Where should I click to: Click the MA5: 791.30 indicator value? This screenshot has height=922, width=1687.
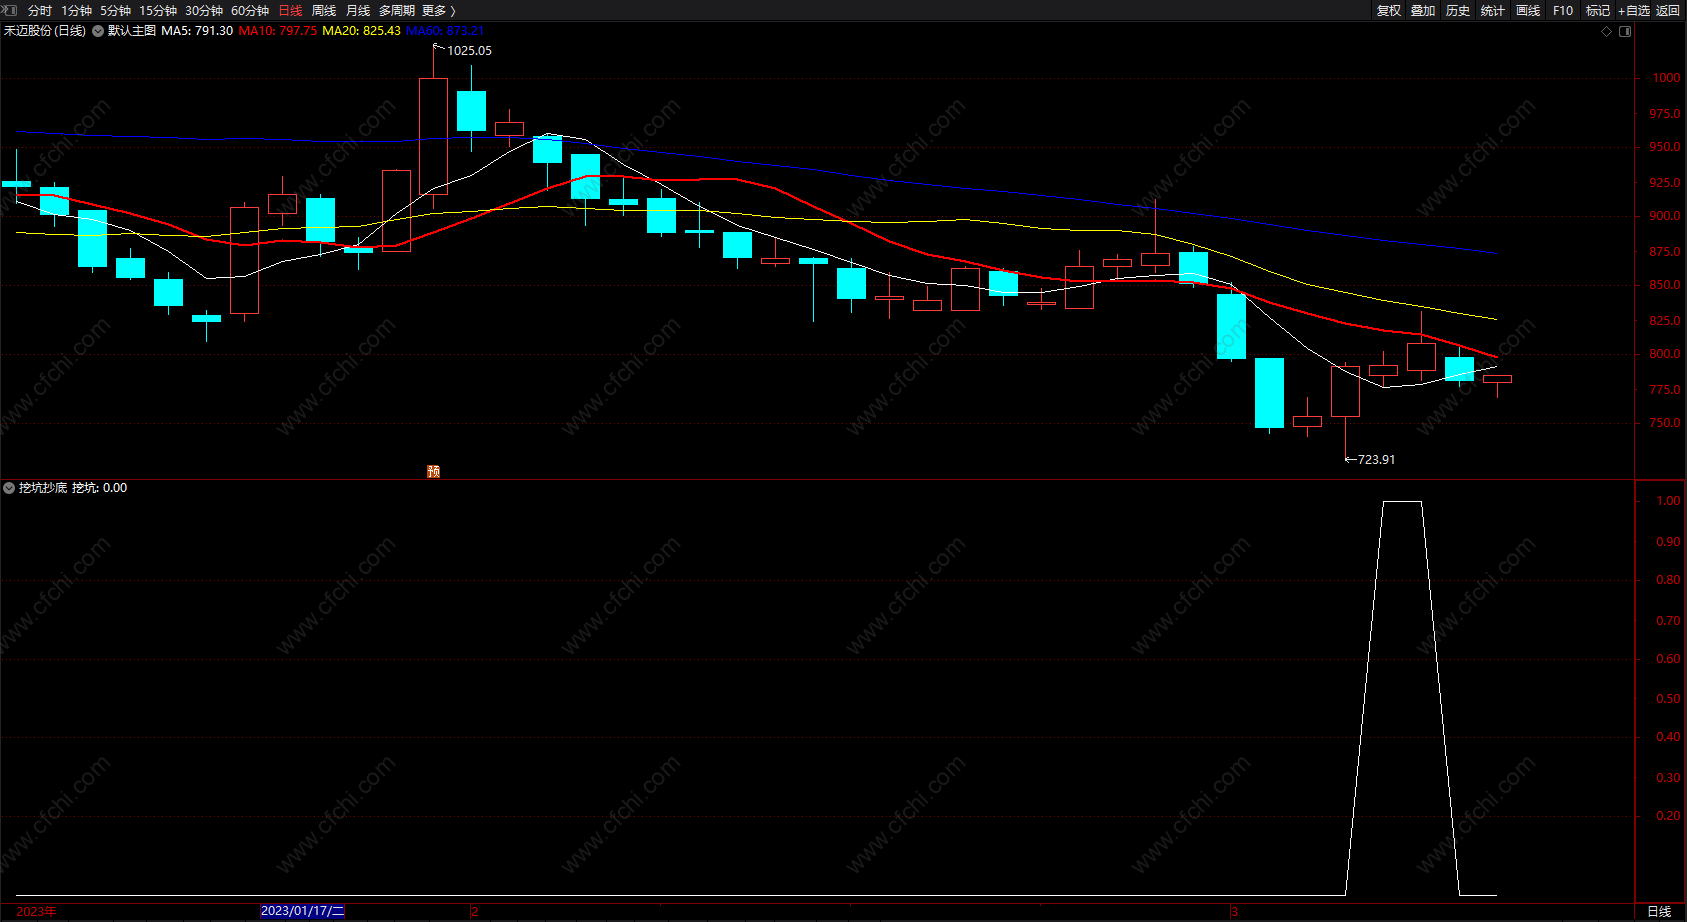click(197, 31)
